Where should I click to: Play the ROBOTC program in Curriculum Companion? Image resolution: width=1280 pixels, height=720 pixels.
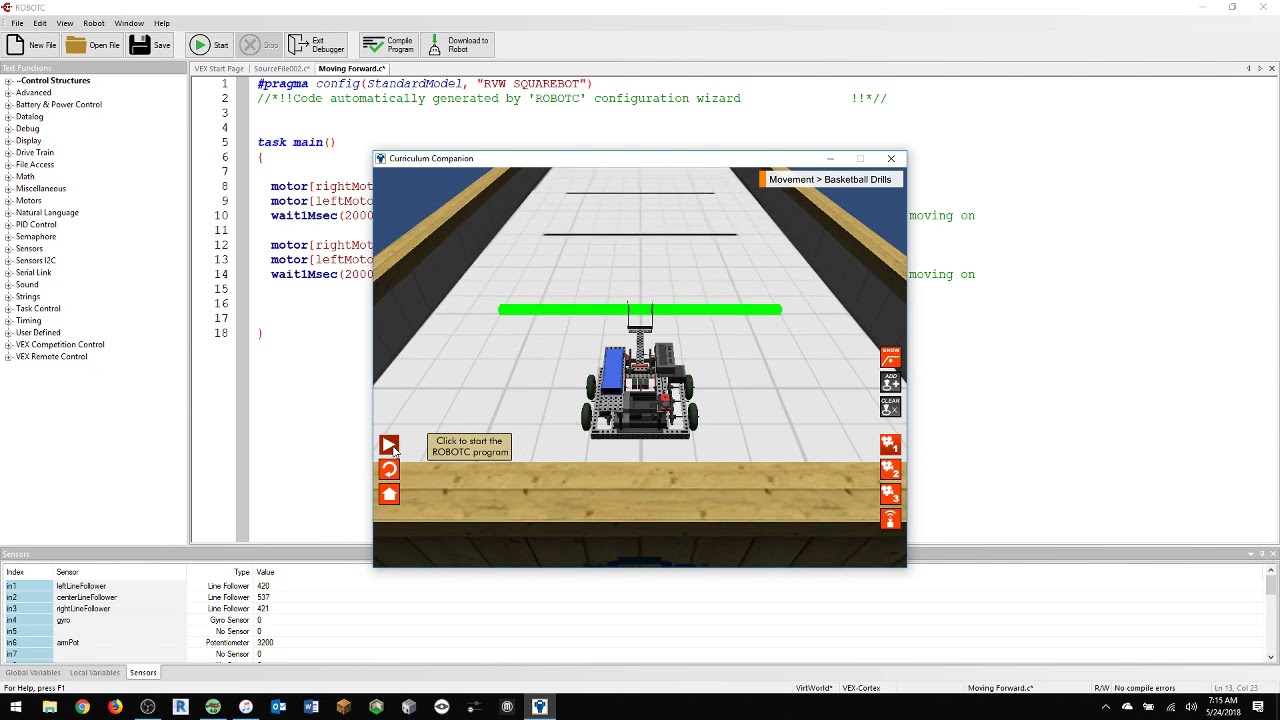pos(389,445)
